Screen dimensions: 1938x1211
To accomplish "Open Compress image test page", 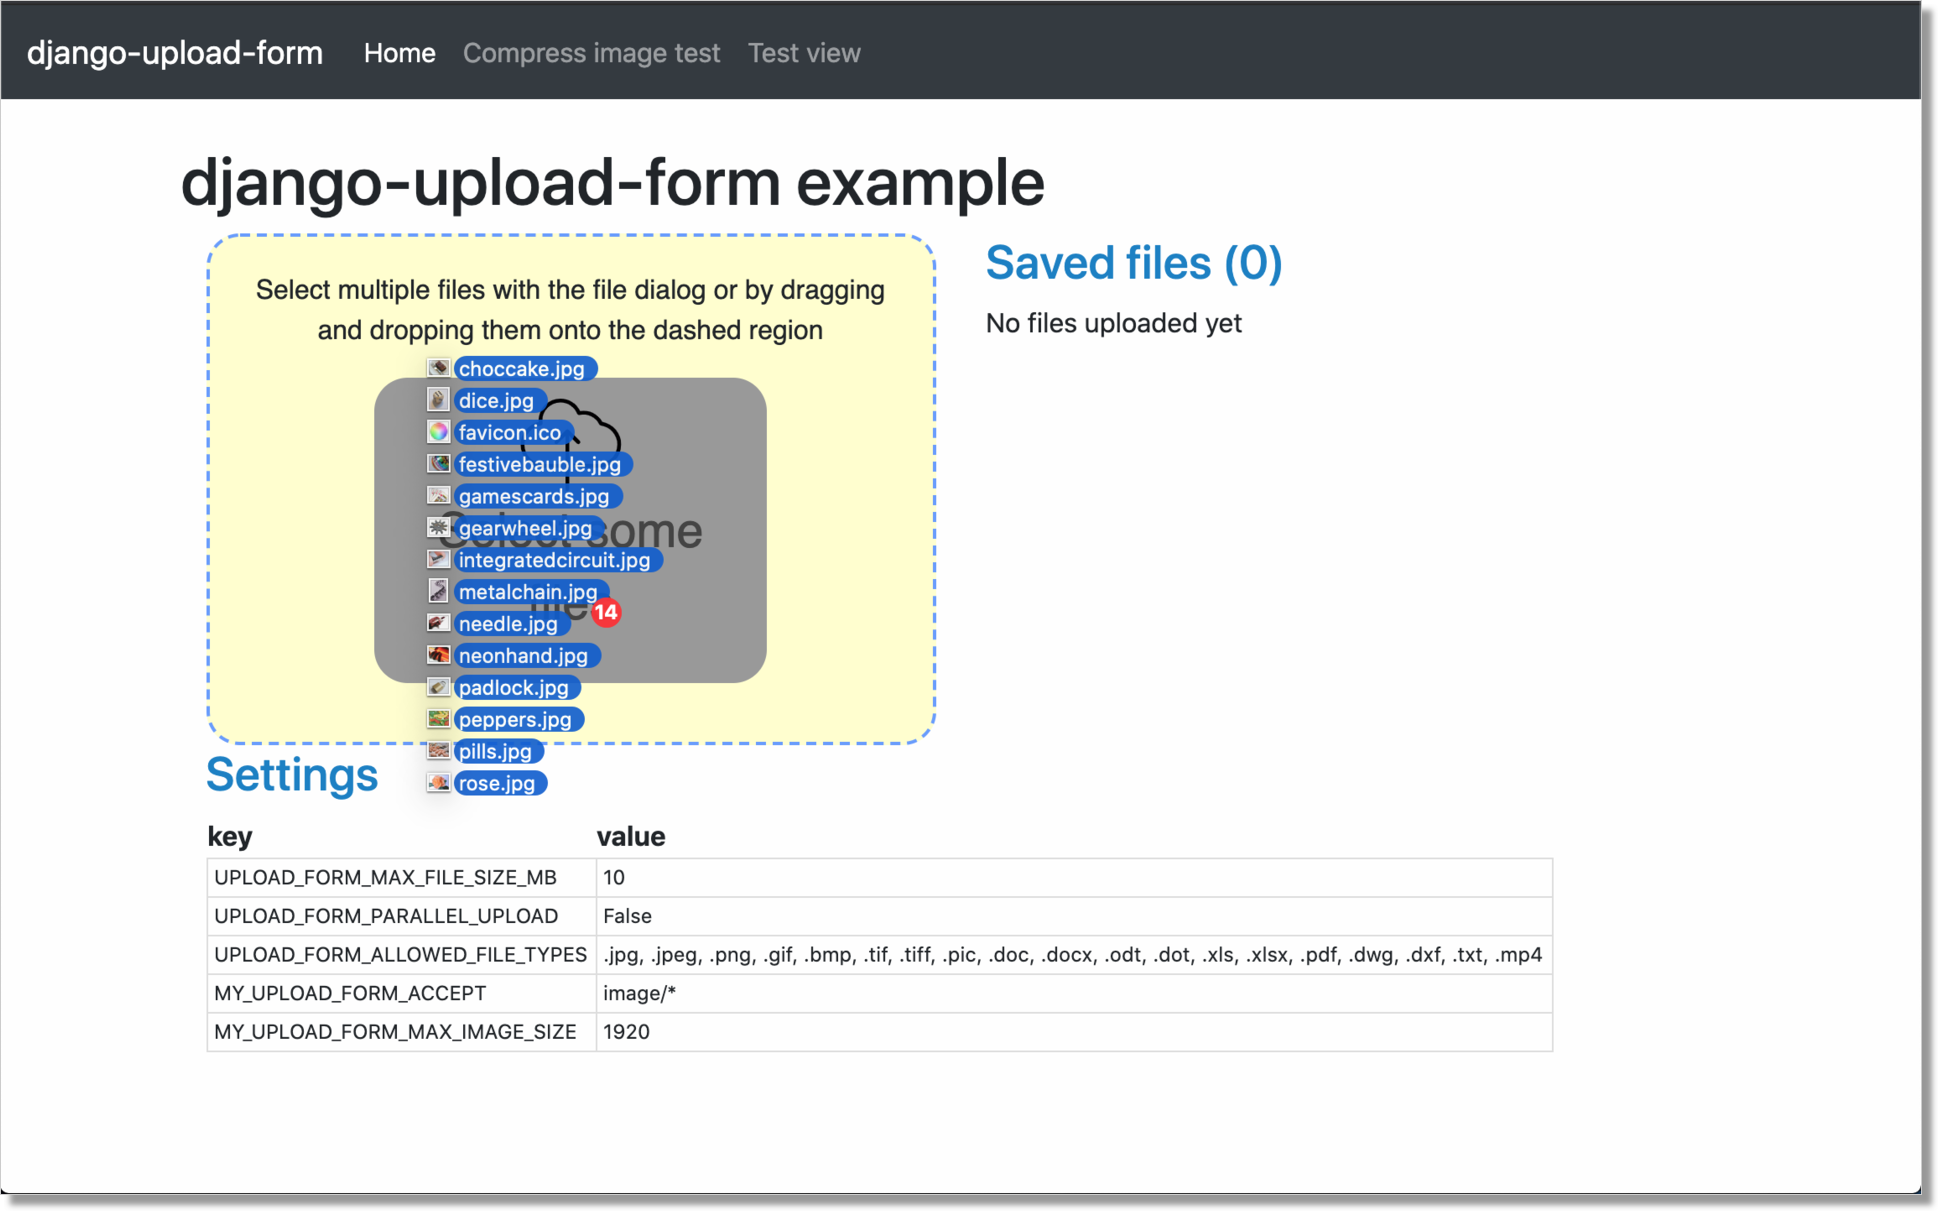I will [x=591, y=53].
